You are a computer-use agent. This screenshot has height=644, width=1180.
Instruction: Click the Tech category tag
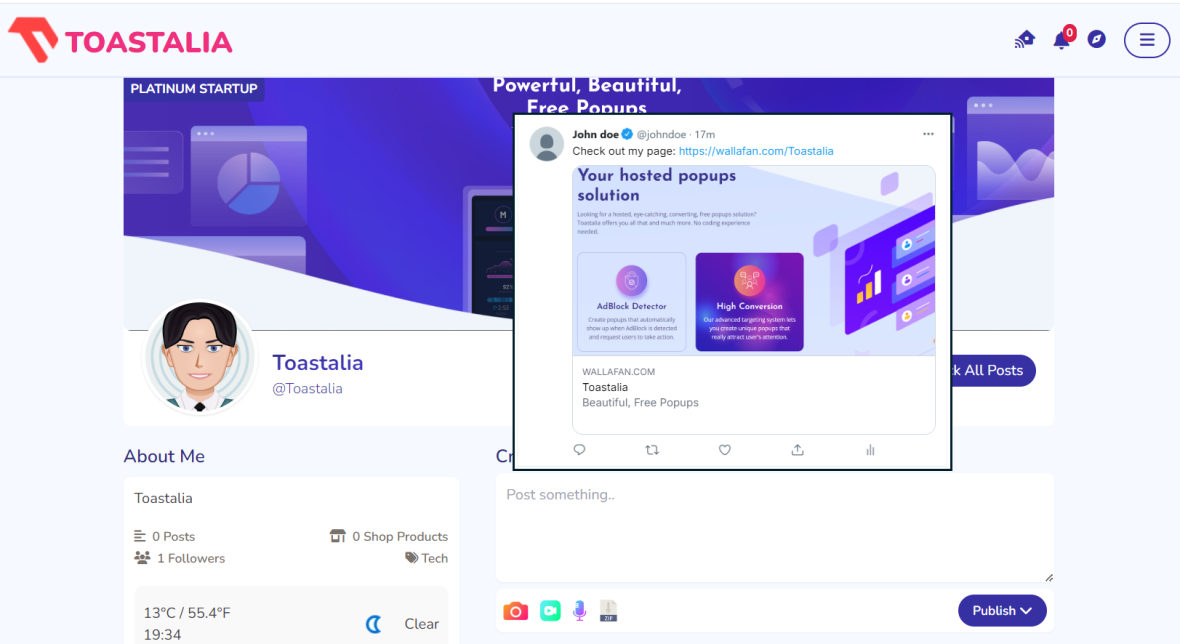click(x=427, y=558)
